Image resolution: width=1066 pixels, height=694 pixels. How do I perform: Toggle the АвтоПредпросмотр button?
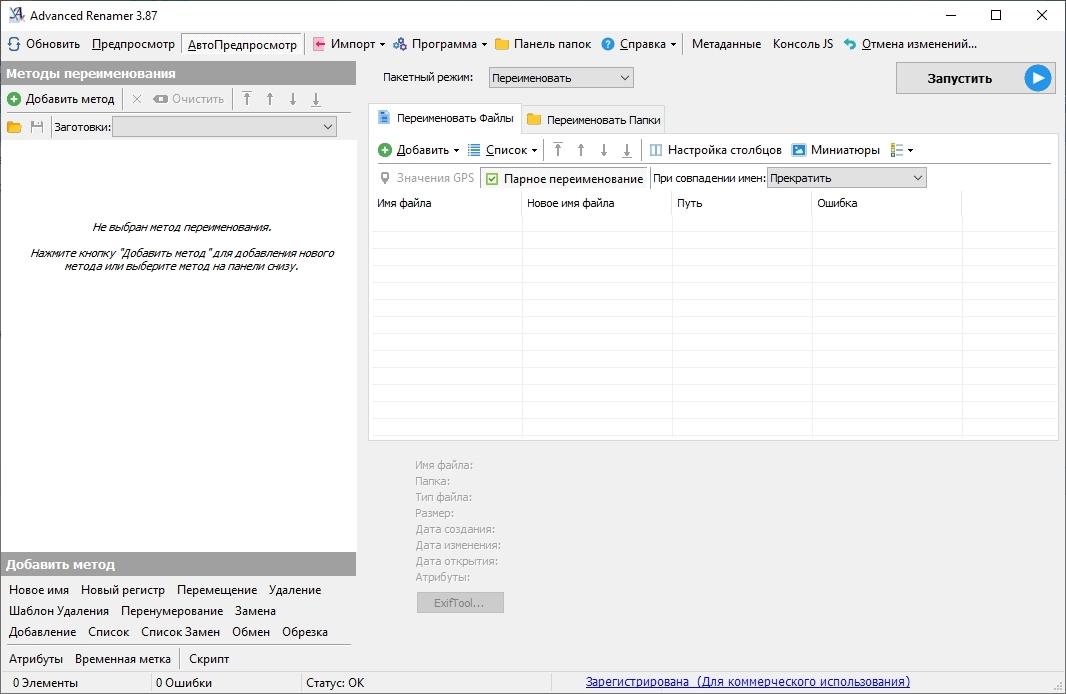242,44
